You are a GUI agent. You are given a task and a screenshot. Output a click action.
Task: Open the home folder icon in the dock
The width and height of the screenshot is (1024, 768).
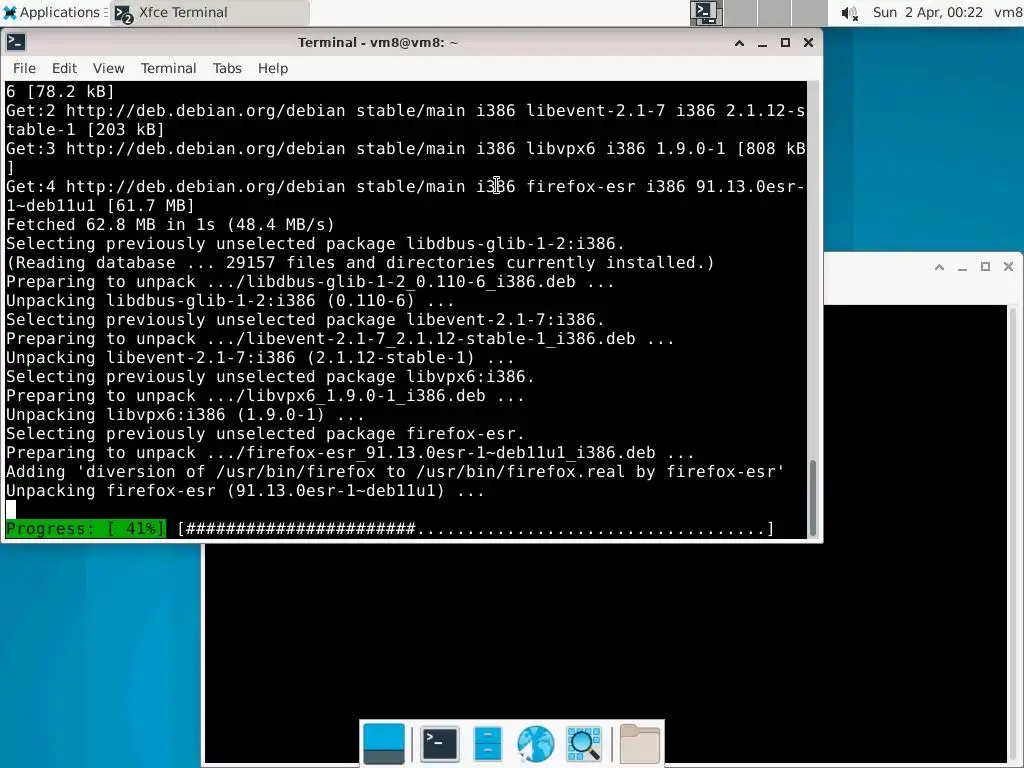[x=639, y=744]
